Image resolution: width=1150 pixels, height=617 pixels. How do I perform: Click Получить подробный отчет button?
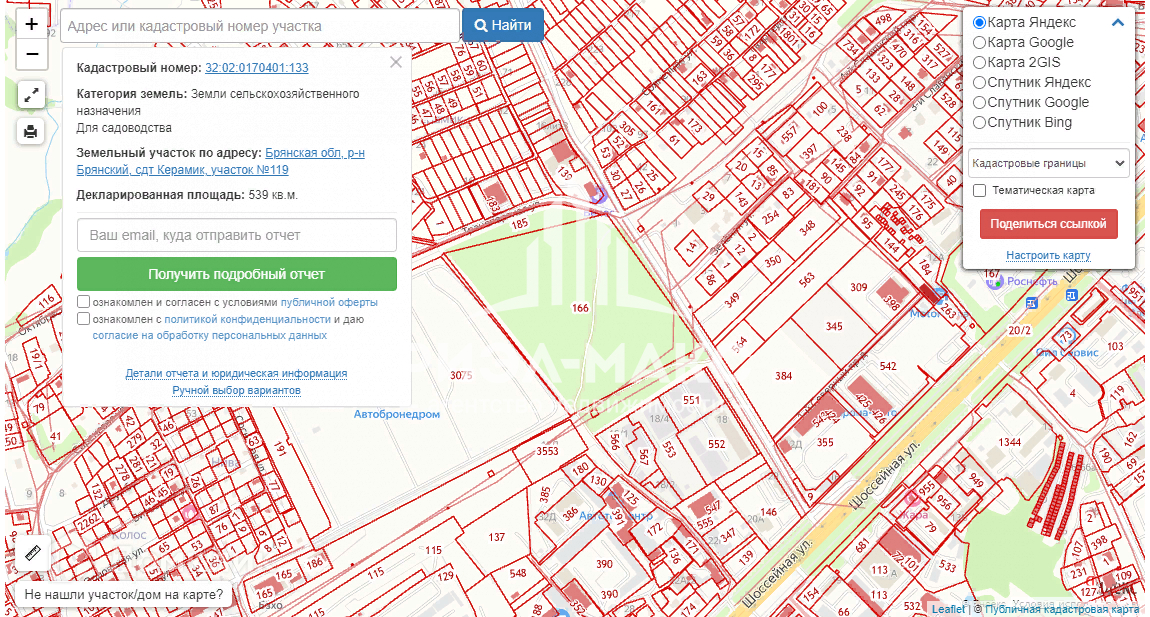point(237,274)
